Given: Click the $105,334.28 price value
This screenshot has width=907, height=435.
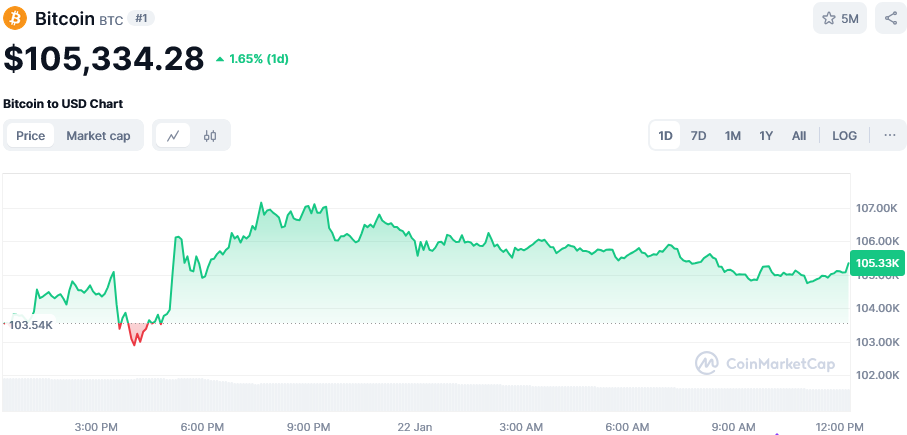Looking at the screenshot, I should click(x=104, y=59).
